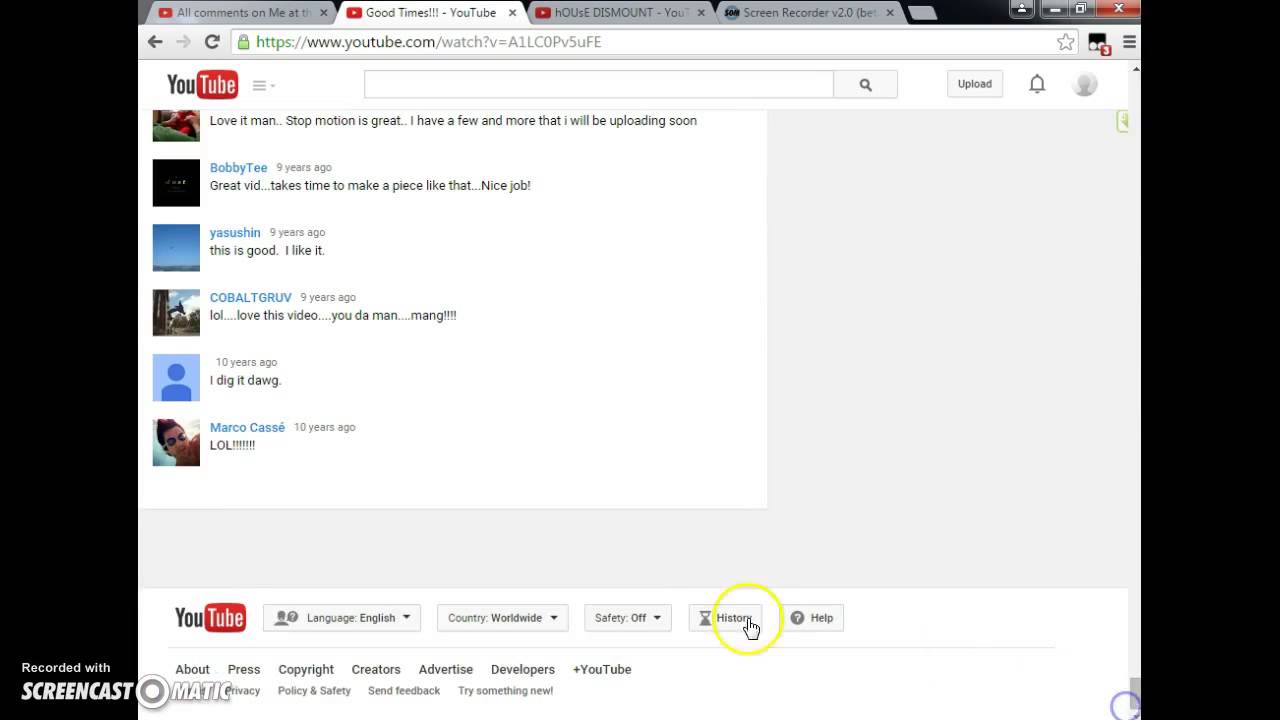The width and height of the screenshot is (1280, 720).
Task: Open Marco Cassé username link
Action: pyautogui.click(x=247, y=428)
